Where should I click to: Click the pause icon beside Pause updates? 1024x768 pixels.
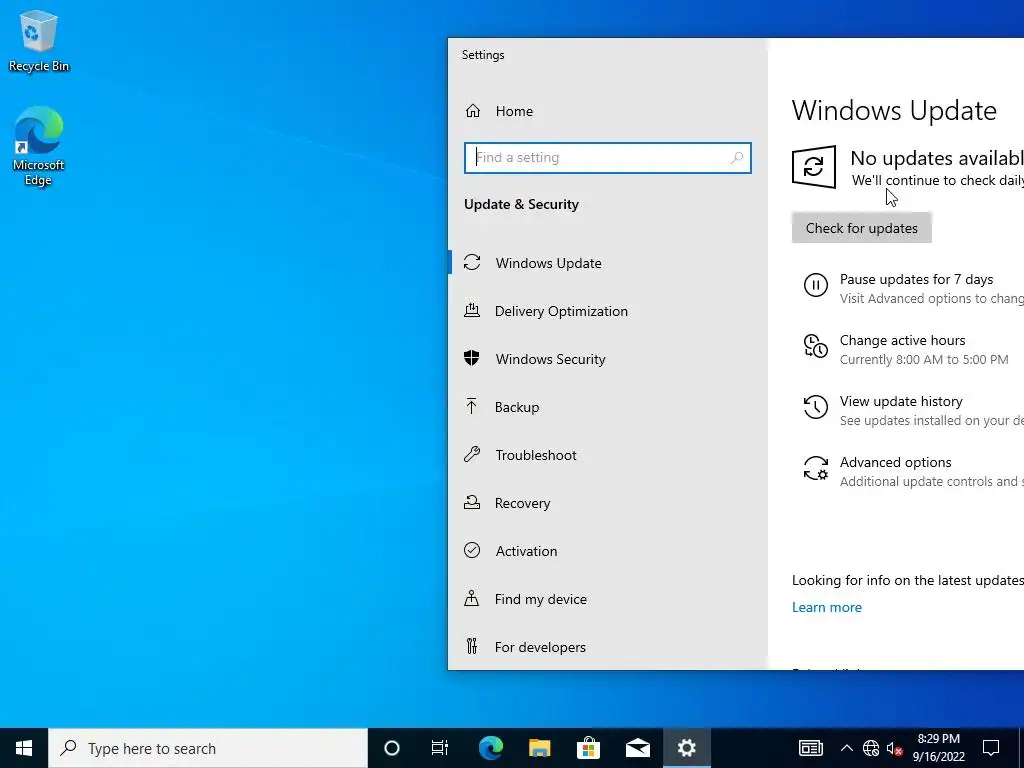816,285
